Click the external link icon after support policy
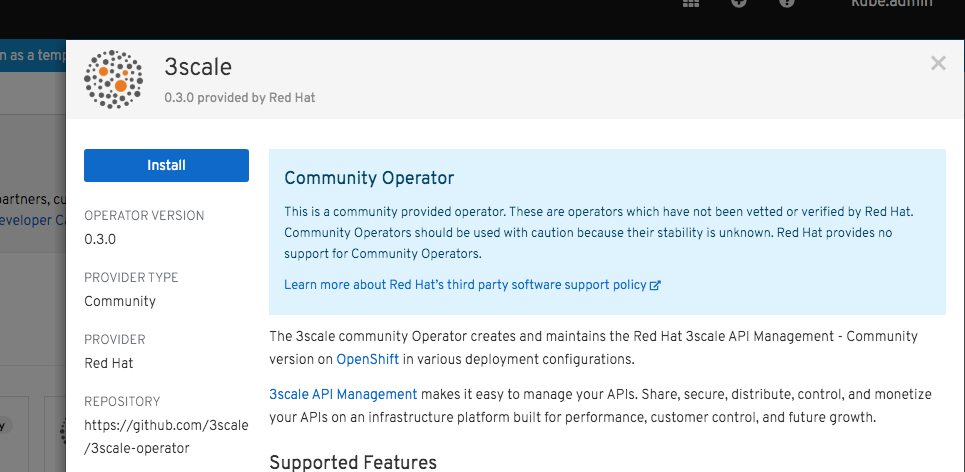Image resolution: width=965 pixels, height=472 pixels. coord(655,285)
